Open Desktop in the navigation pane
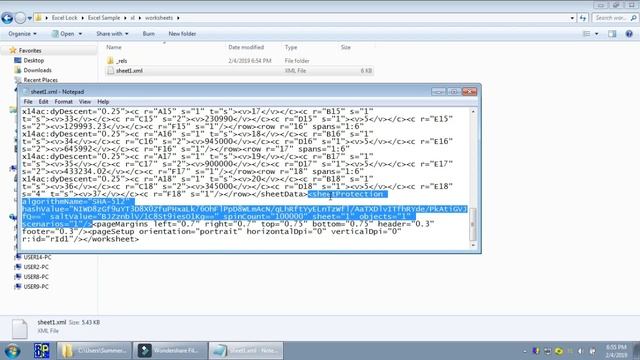 point(33,60)
